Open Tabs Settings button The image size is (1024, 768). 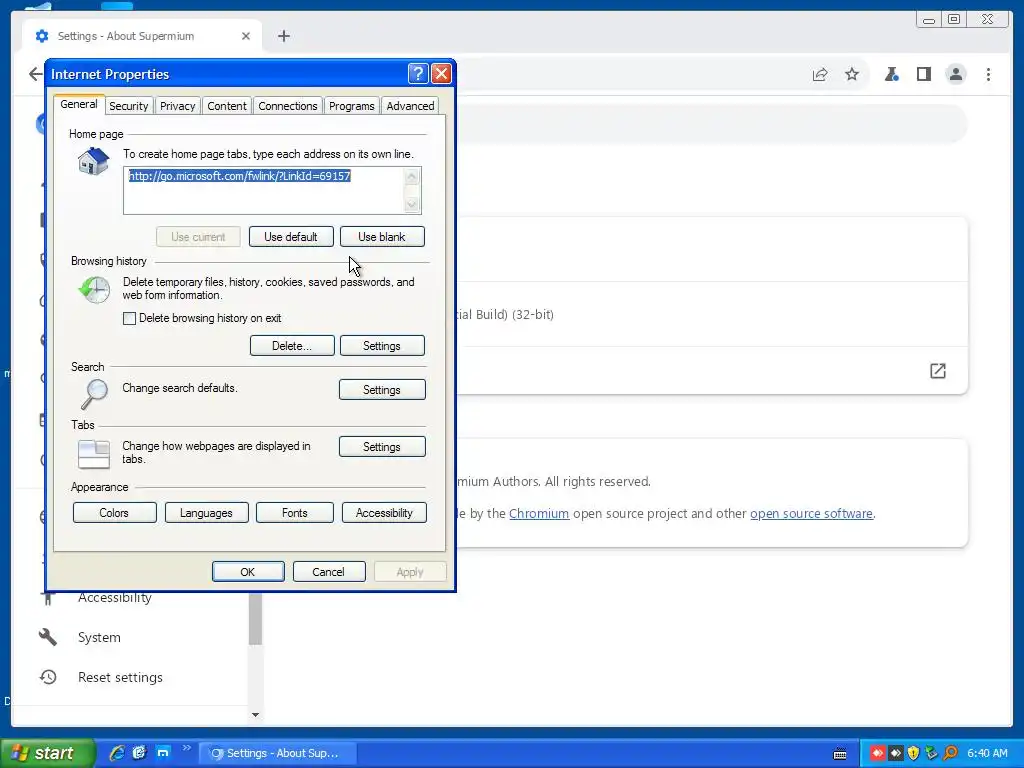pyautogui.click(x=382, y=447)
